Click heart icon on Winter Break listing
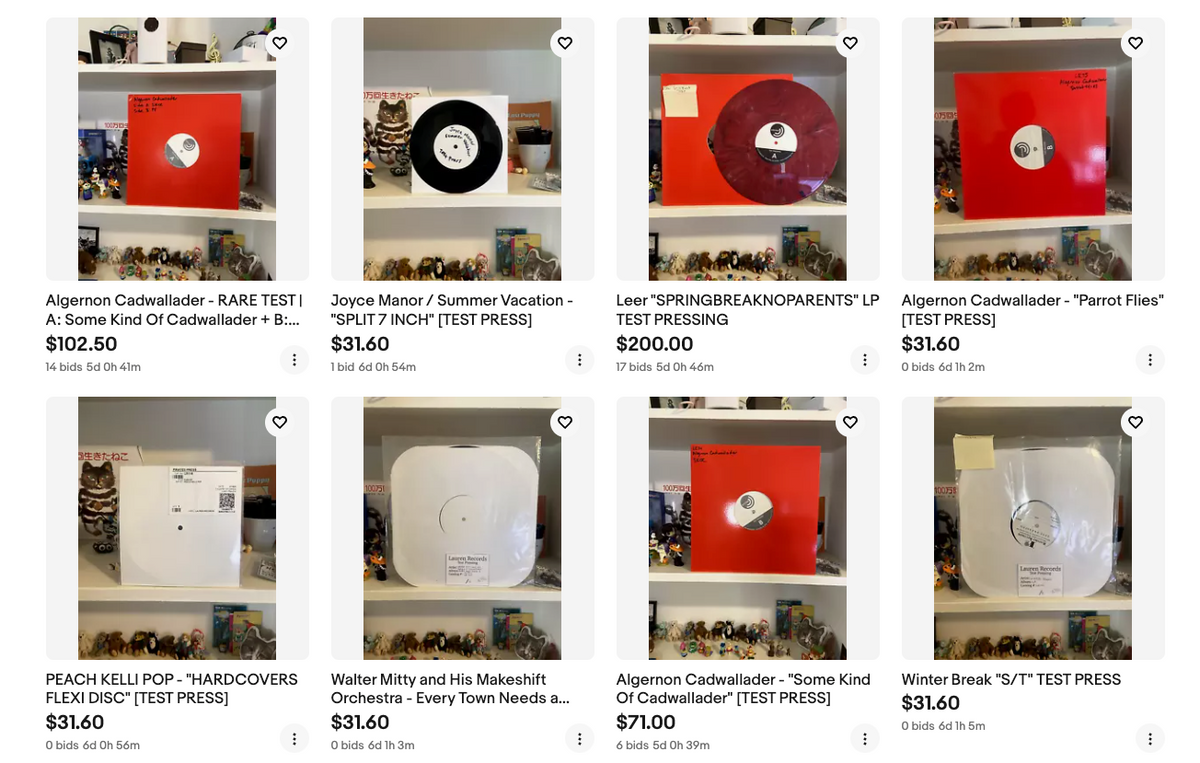 click(x=1135, y=422)
